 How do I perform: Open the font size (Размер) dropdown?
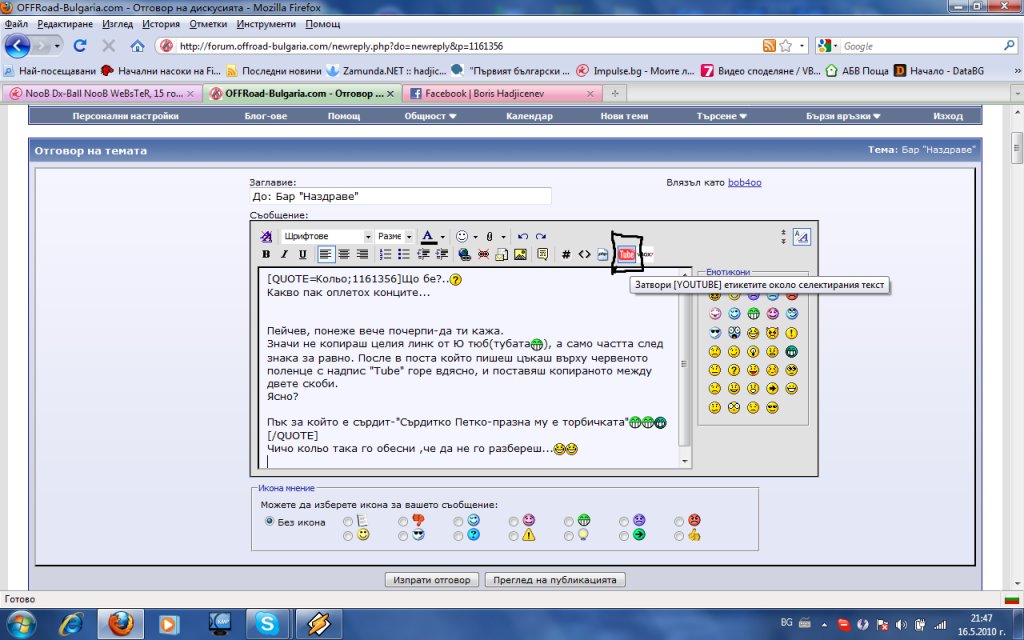(x=395, y=237)
